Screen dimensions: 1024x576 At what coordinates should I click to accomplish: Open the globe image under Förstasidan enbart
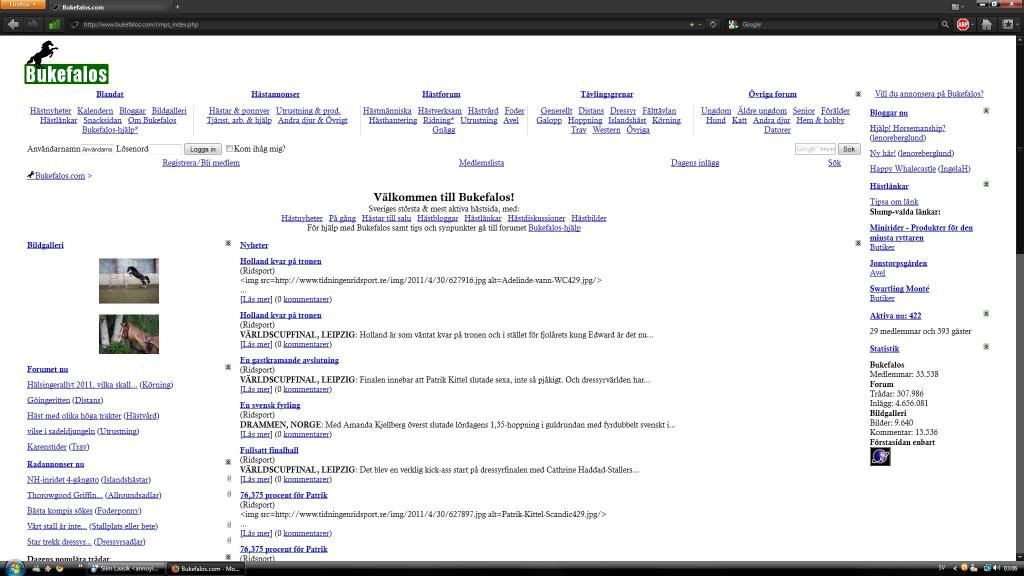880,456
